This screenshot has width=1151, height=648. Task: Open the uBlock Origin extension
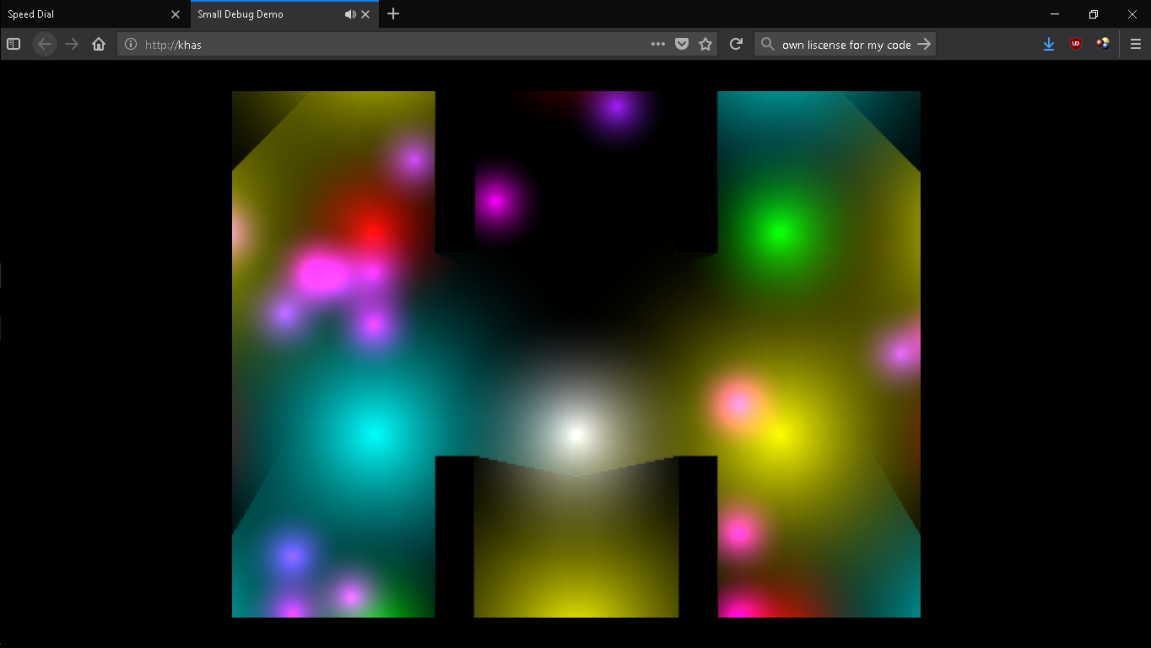[x=1076, y=44]
